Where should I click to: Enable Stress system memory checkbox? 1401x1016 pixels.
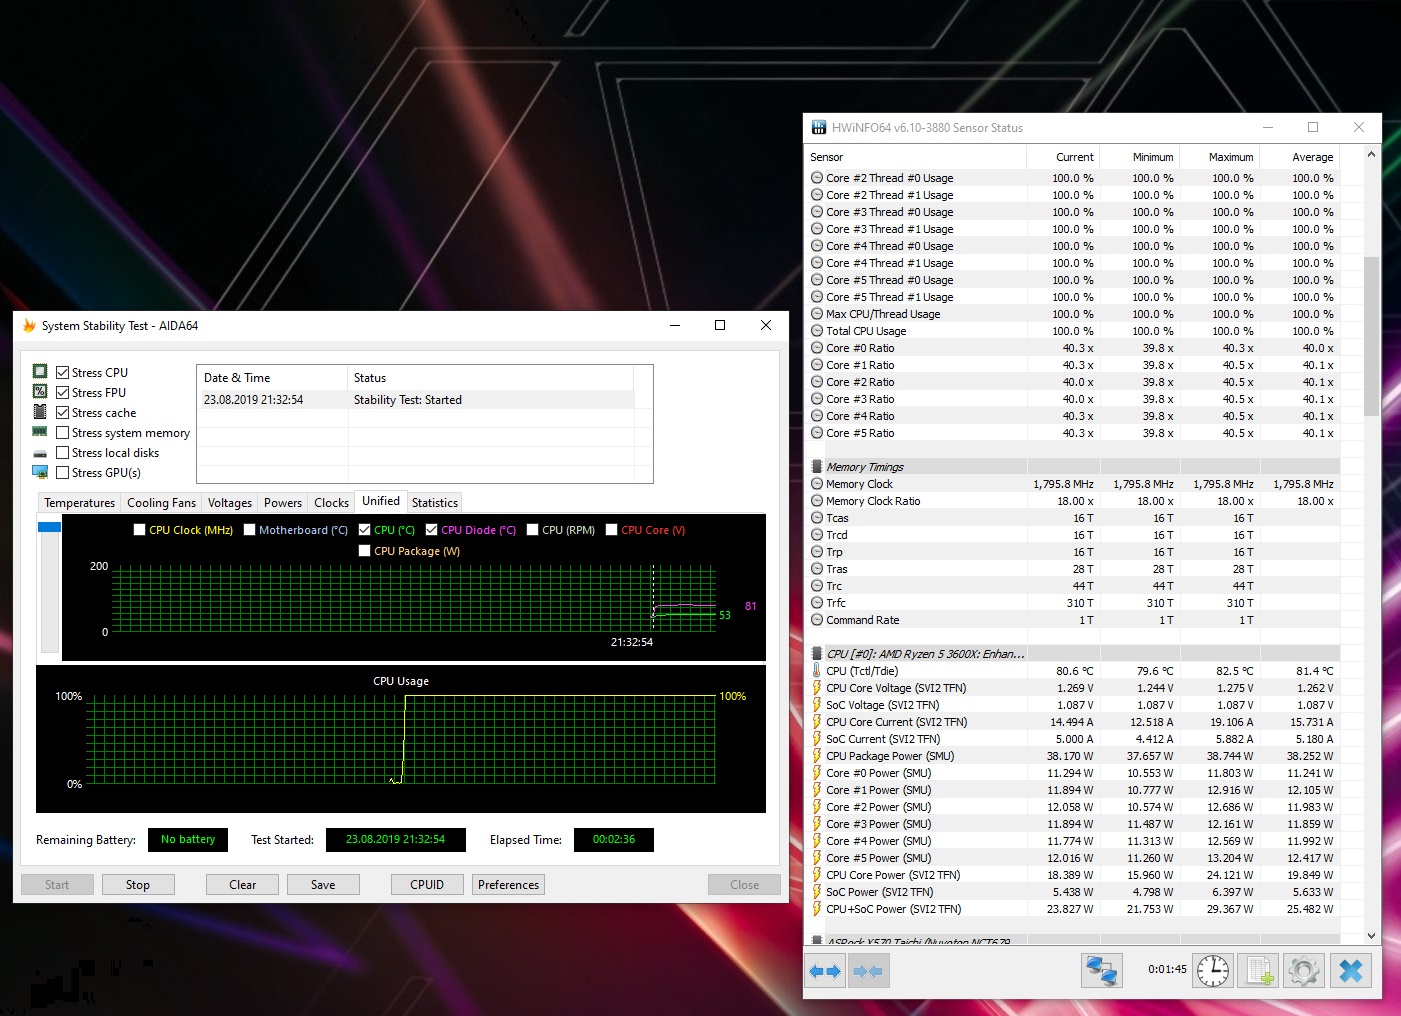click(63, 433)
